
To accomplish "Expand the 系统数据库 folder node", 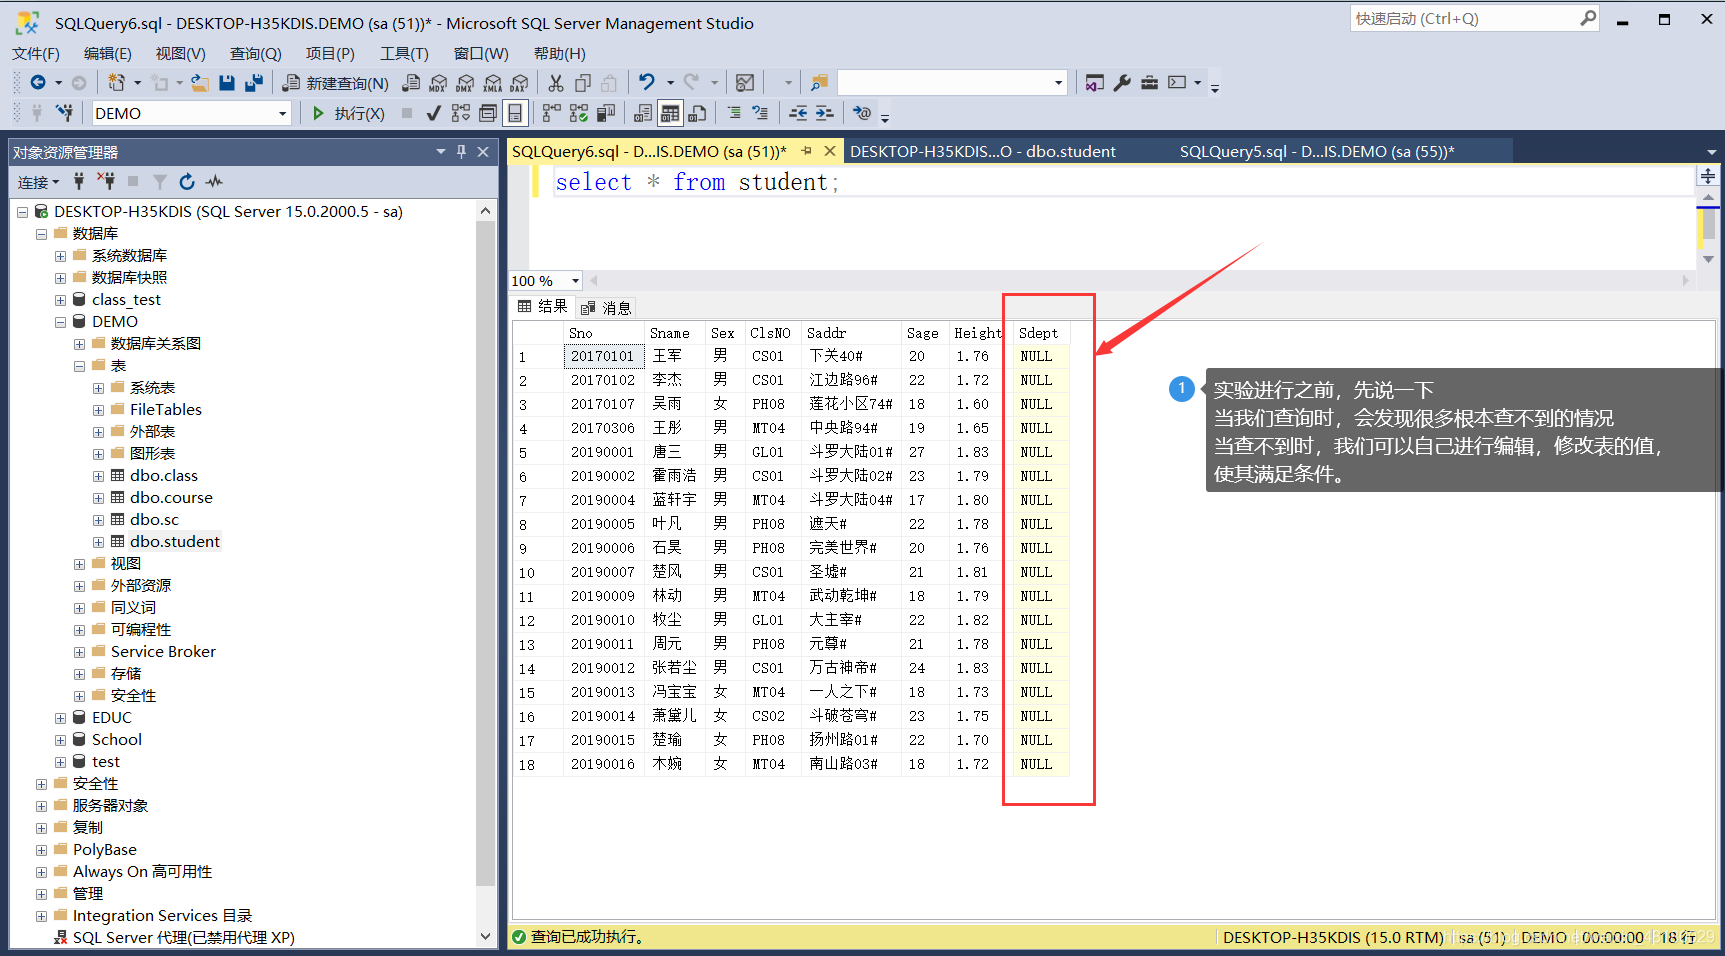I will point(61,256).
